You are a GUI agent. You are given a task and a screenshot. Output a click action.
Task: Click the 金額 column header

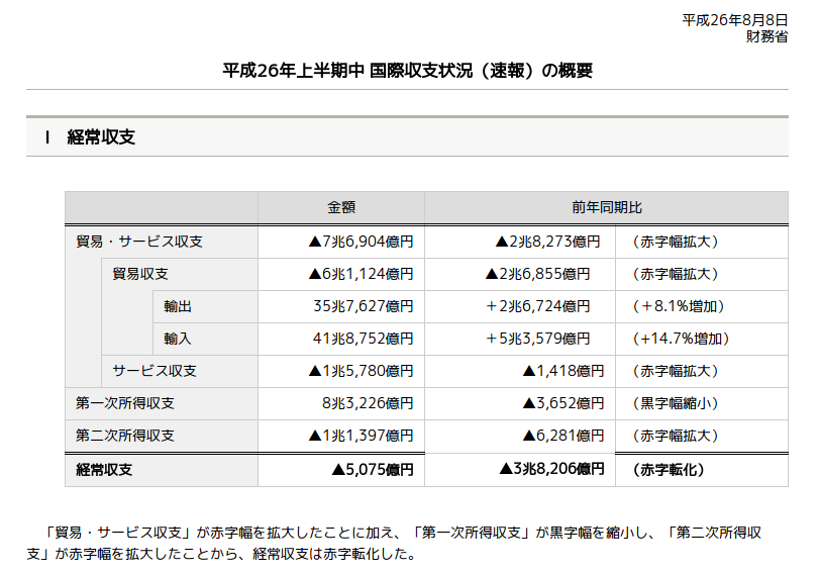click(x=341, y=207)
